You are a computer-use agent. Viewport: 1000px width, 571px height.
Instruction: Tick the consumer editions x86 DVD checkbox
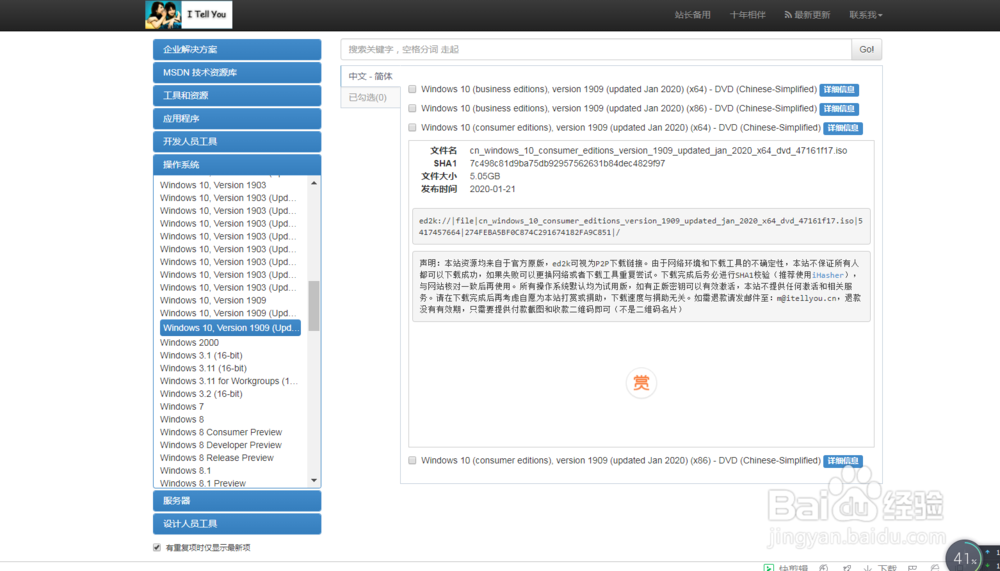pos(412,461)
